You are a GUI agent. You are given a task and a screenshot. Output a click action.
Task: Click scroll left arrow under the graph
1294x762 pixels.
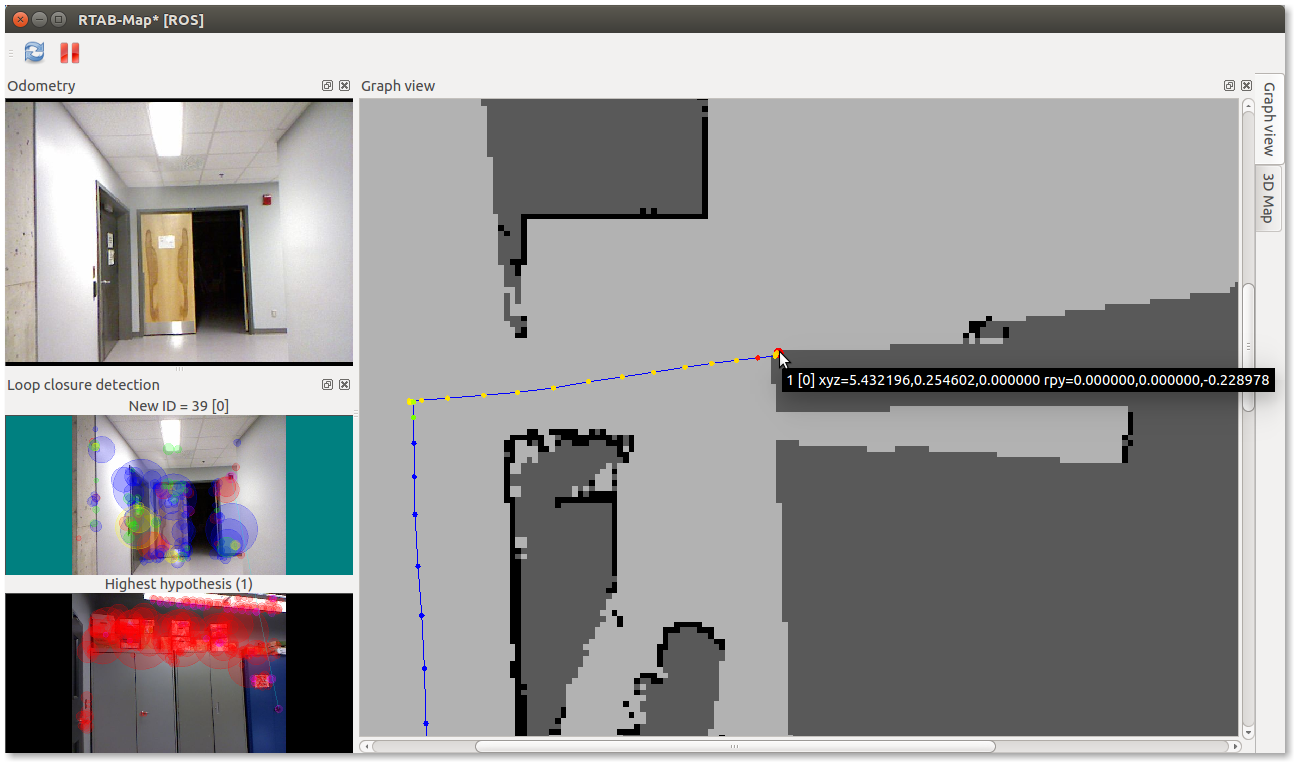pos(367,746)
